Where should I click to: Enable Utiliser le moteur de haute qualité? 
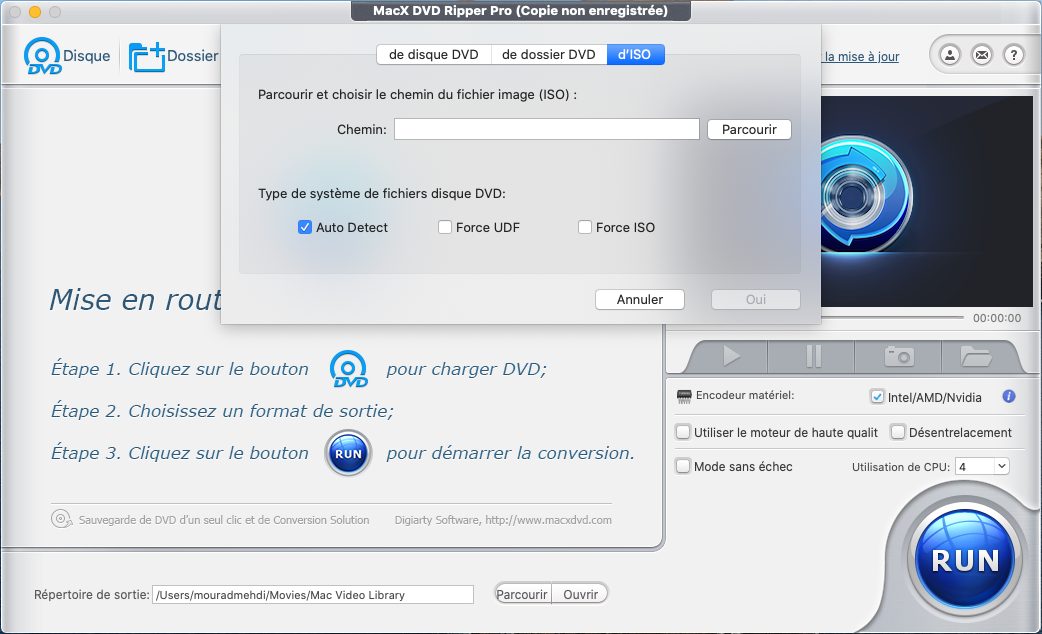683,432
